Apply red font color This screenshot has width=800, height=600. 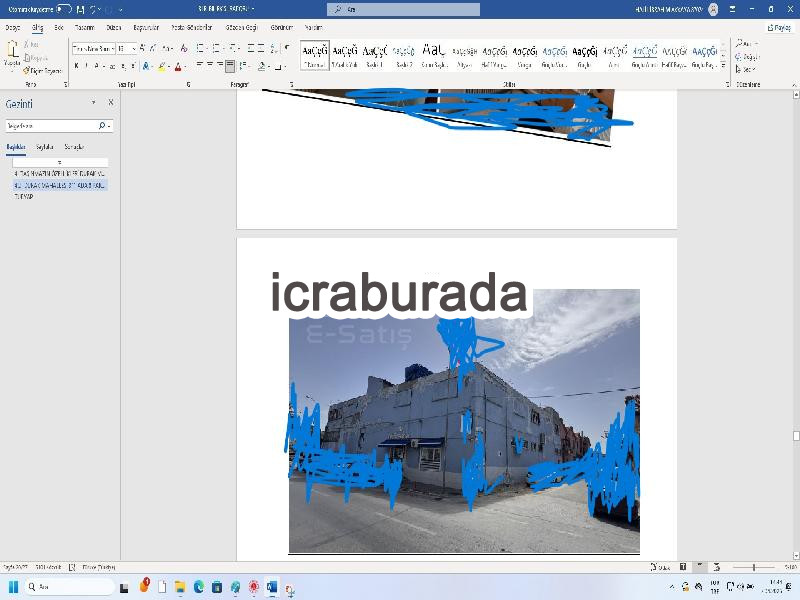(x=178, y=66)
